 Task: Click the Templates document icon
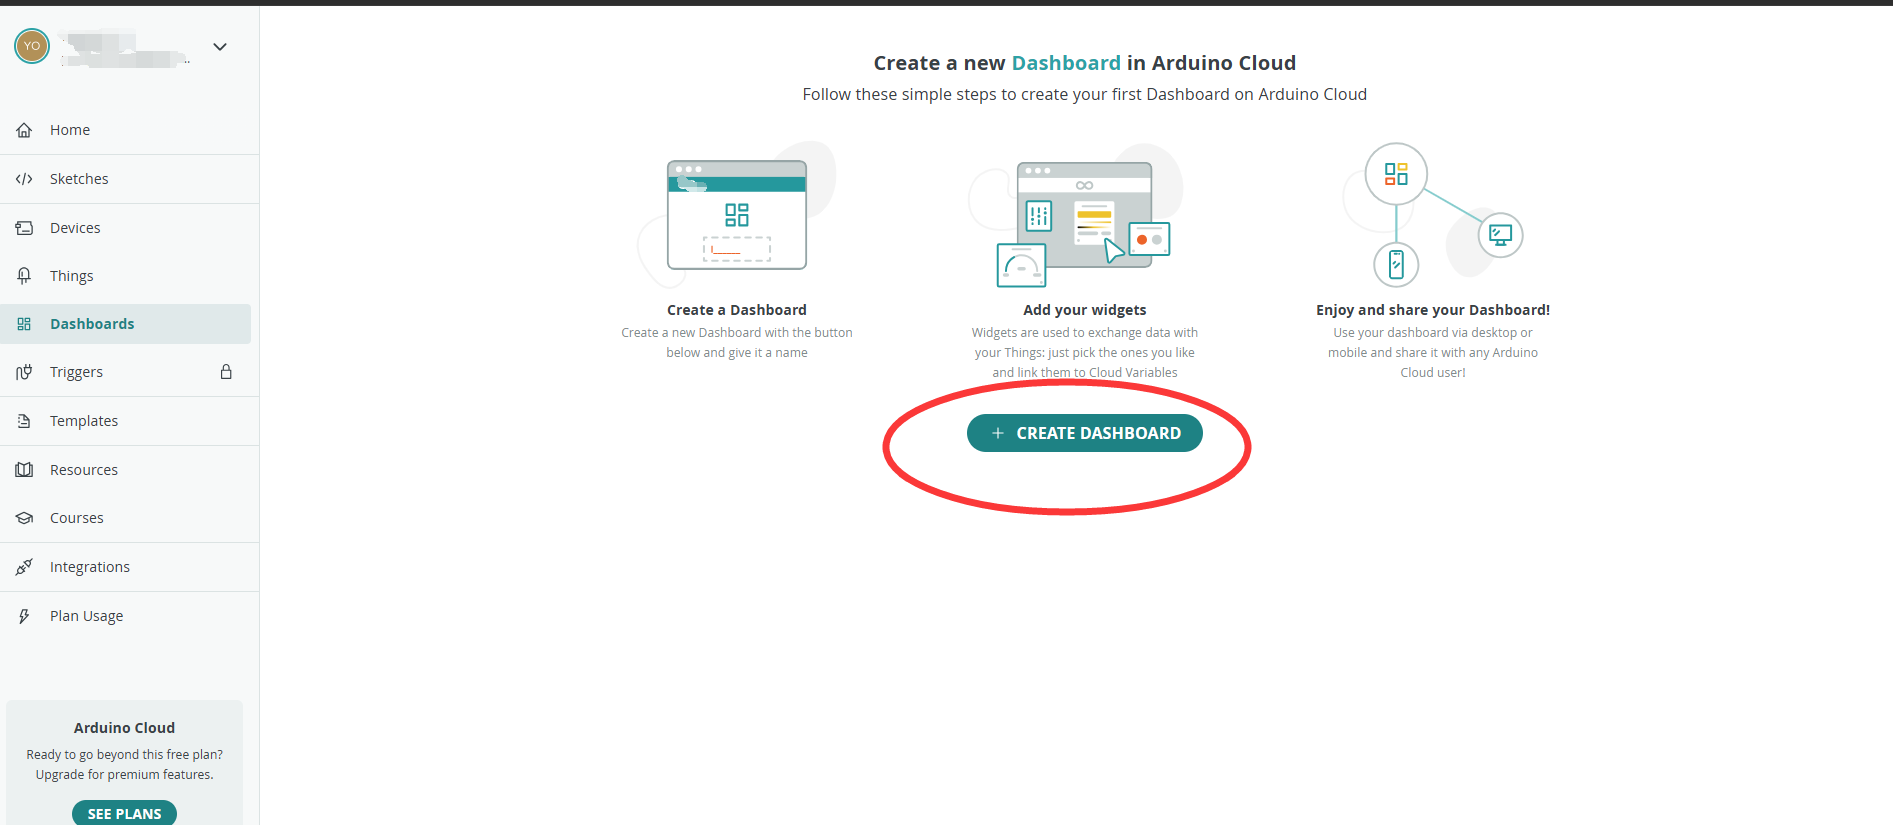point(24,421)
